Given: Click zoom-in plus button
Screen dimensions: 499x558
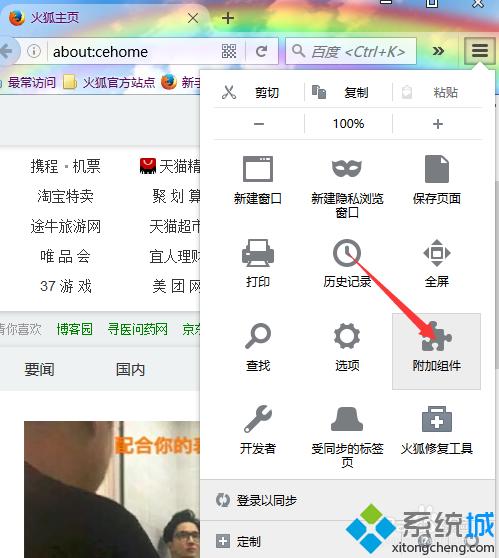Looking at the screenshot, I should tap(437, 124).
